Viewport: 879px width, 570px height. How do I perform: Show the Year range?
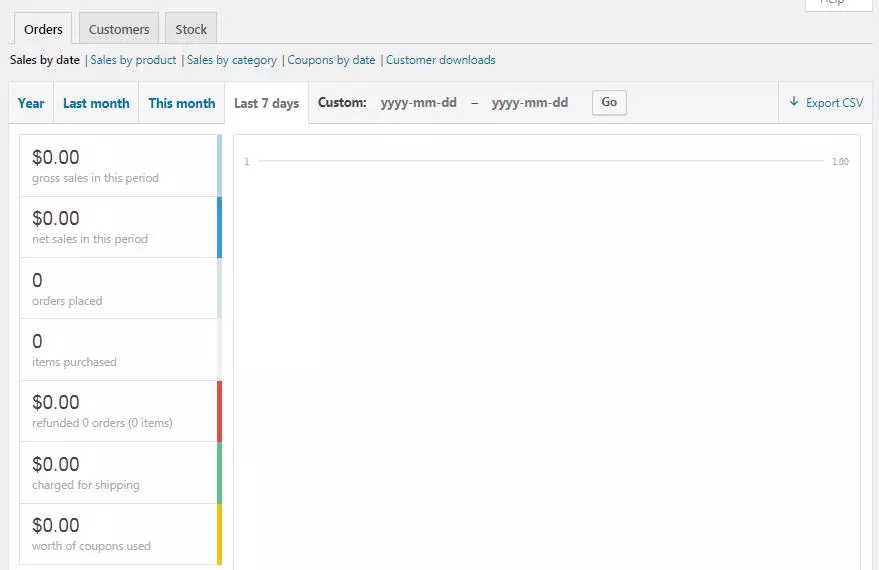(31, 103)
